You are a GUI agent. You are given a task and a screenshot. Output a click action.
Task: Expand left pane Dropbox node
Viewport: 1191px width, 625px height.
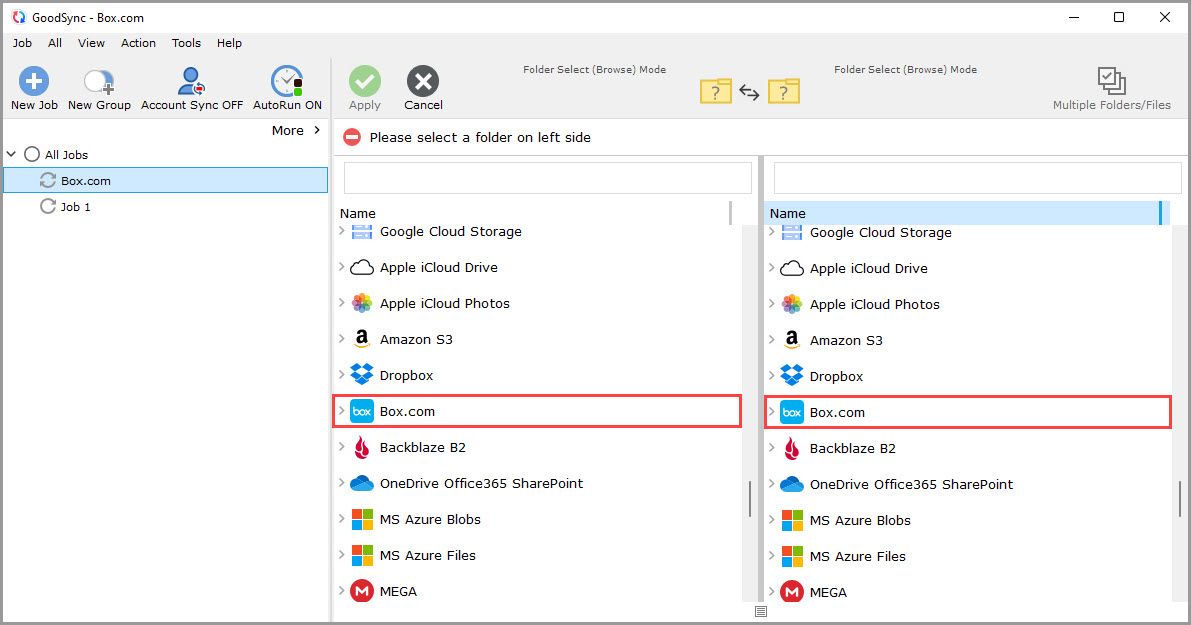pos(342,374)
